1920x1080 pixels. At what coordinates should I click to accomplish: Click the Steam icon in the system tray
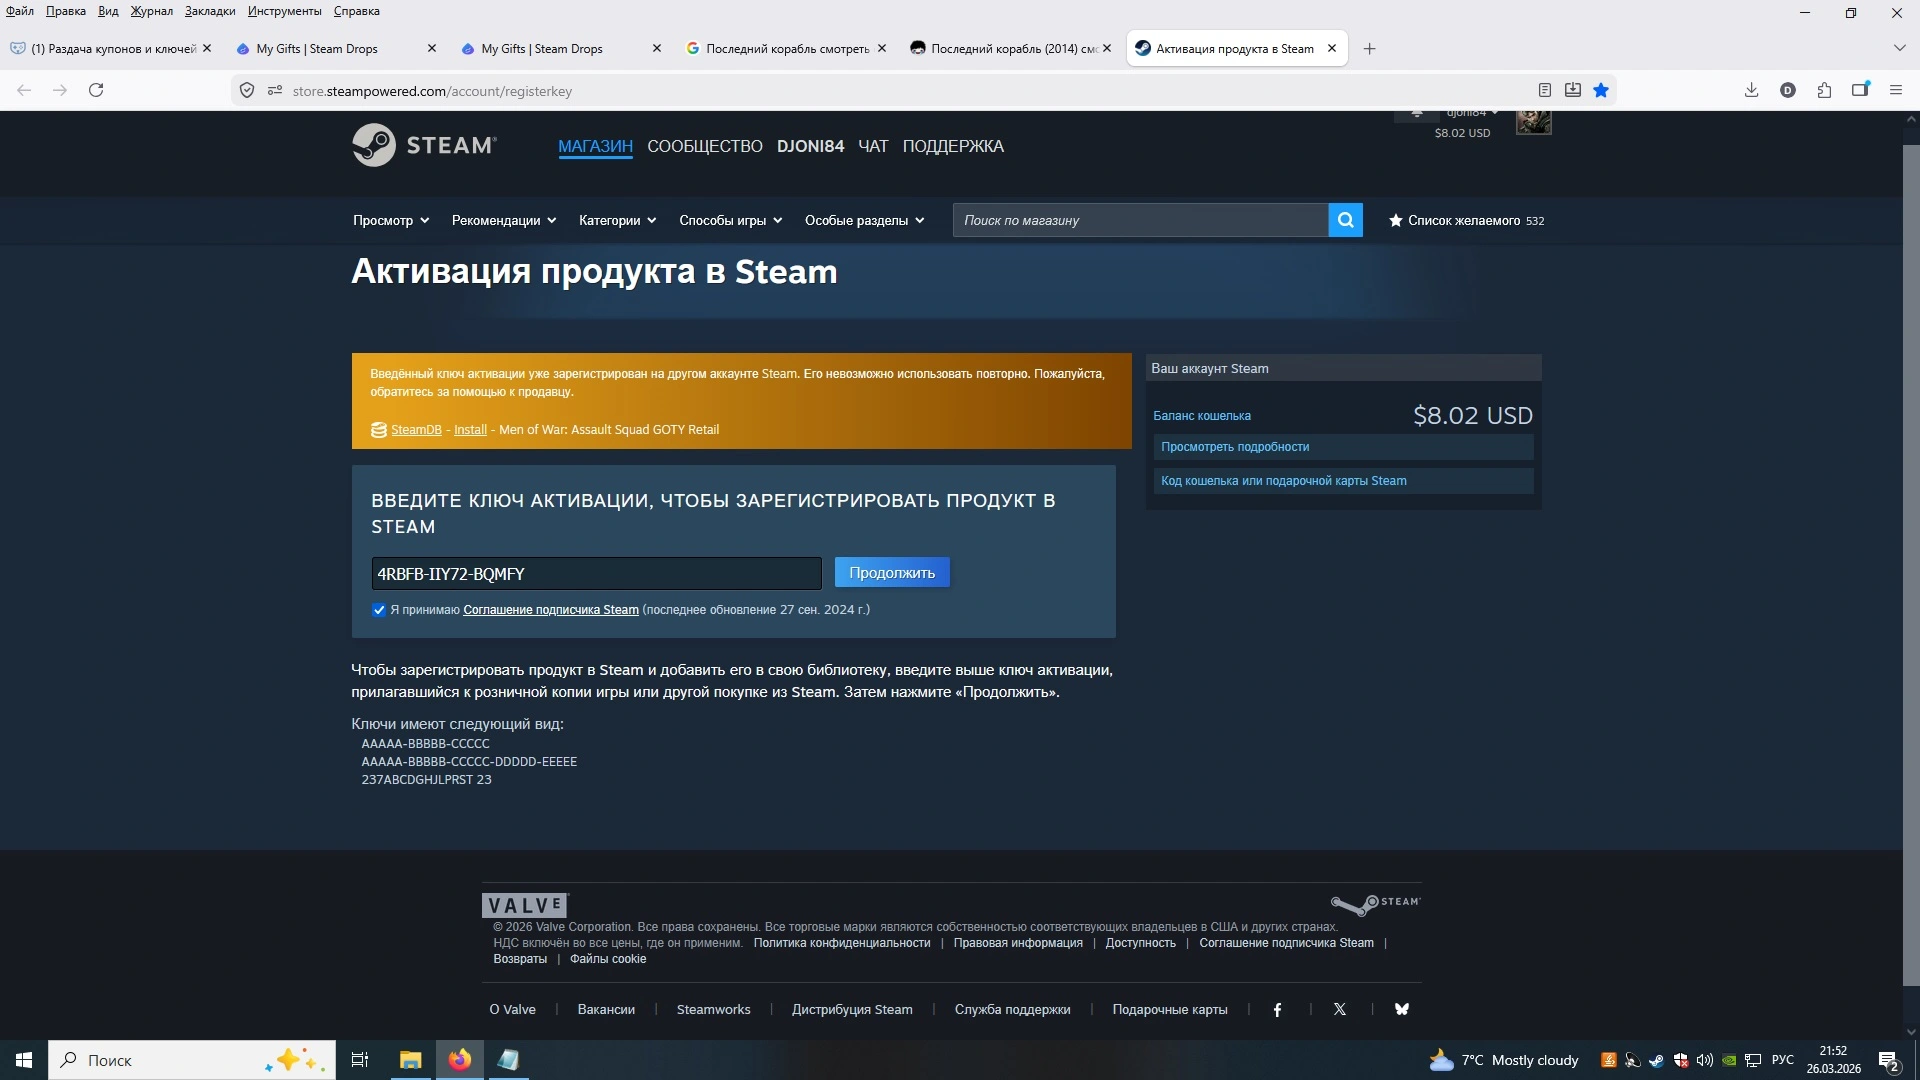pyautogui.click(x=1656, y=1060)
